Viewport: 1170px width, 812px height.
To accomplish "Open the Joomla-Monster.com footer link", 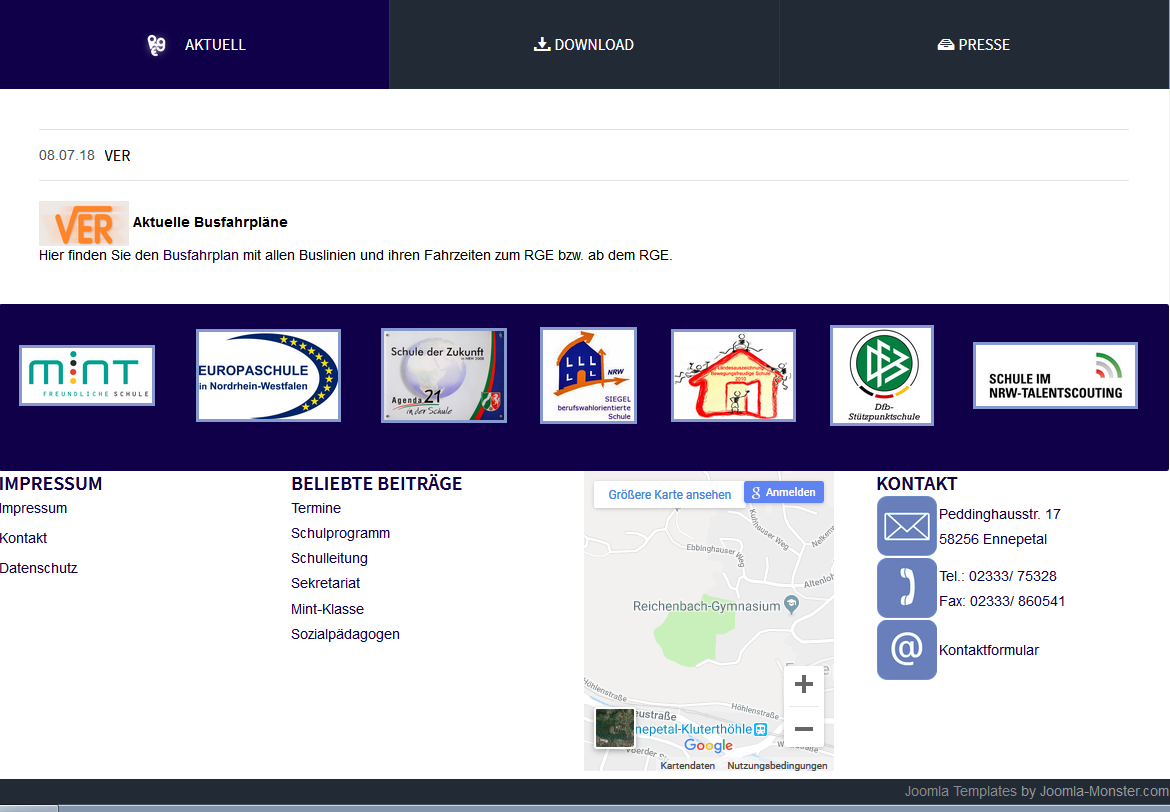I will [1104, 791].
